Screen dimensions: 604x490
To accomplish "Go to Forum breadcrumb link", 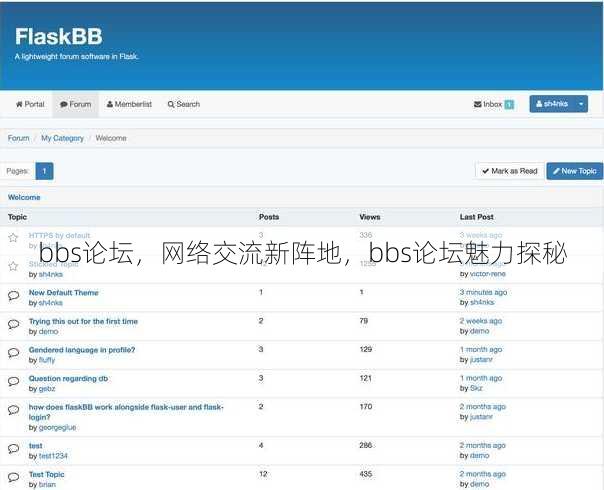I will [x=18, y=138].
